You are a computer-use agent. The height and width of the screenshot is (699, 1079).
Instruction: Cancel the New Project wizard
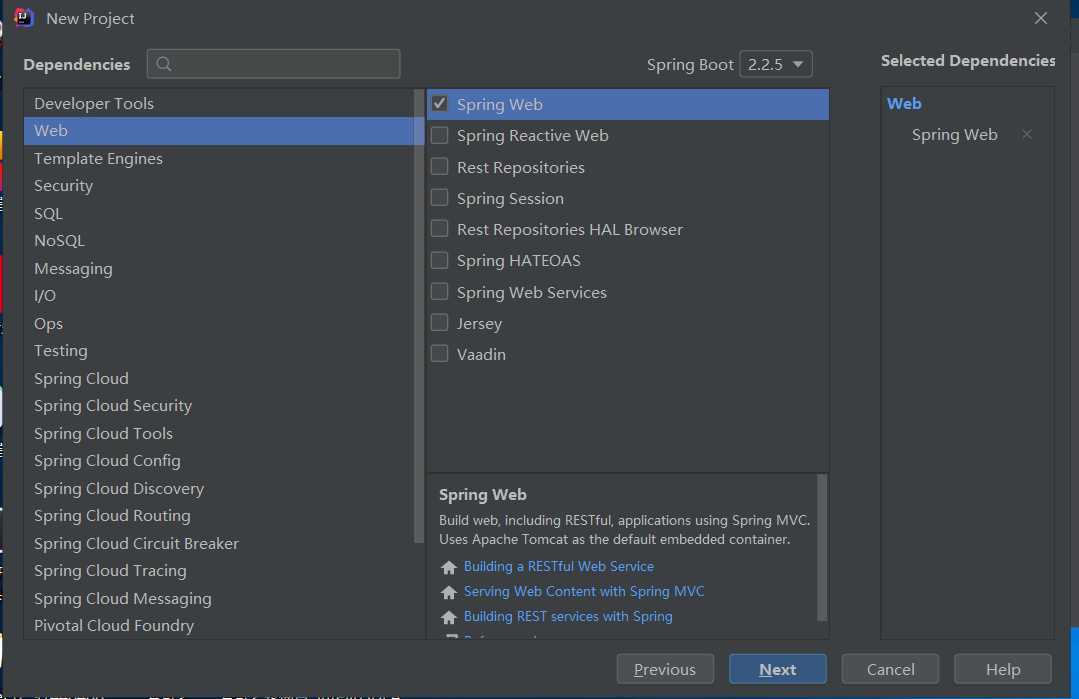click(x=890, y=669)
